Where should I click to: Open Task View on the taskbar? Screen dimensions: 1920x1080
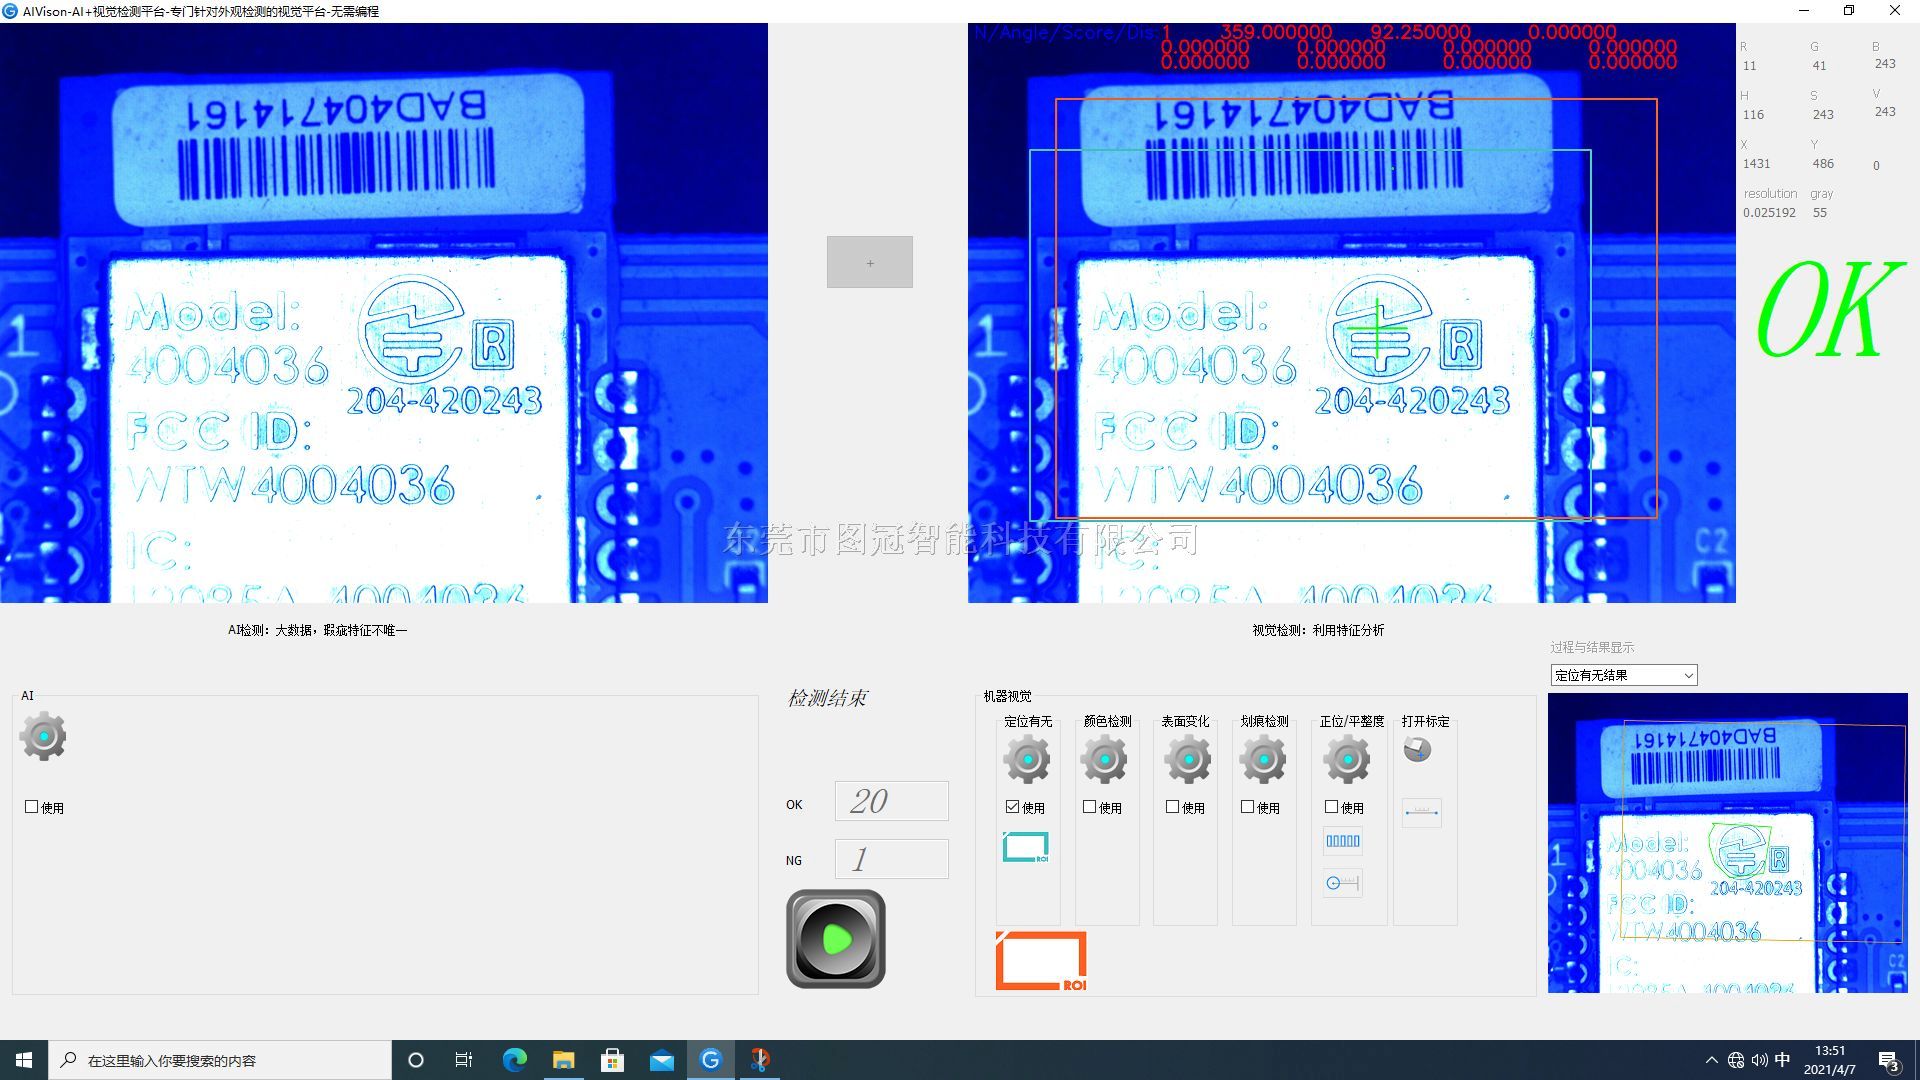click(464, 1060)
